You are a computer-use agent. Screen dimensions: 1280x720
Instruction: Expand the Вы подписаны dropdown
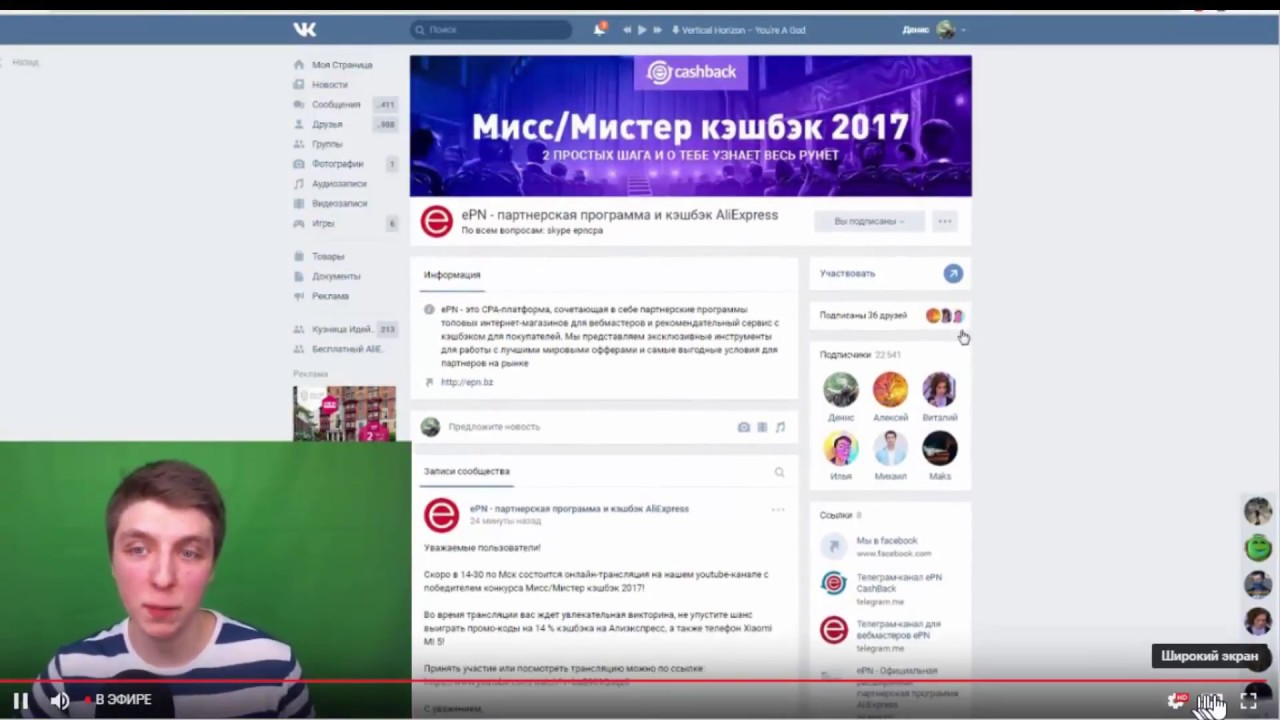[x=868, y=221]
